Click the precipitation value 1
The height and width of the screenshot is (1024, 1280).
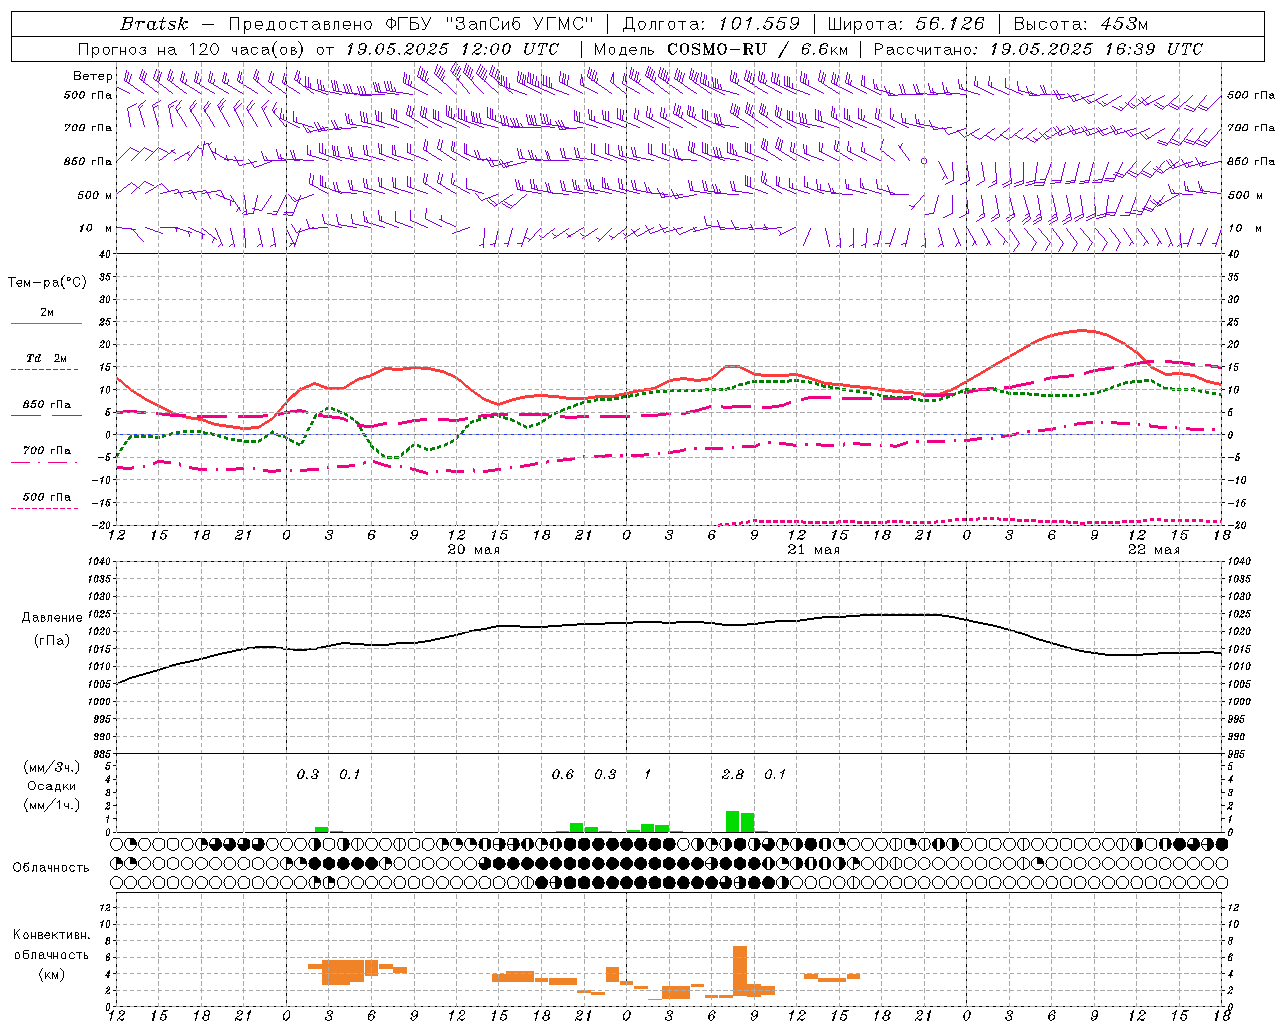pos(648,774)
